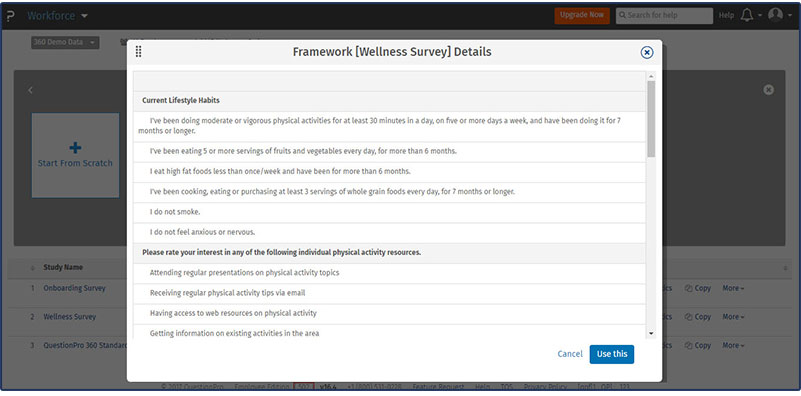The width and height of the screenshot is (801, 396).
Task: Open More menu for QuestionPro 360 row
Action: point(733,345)
